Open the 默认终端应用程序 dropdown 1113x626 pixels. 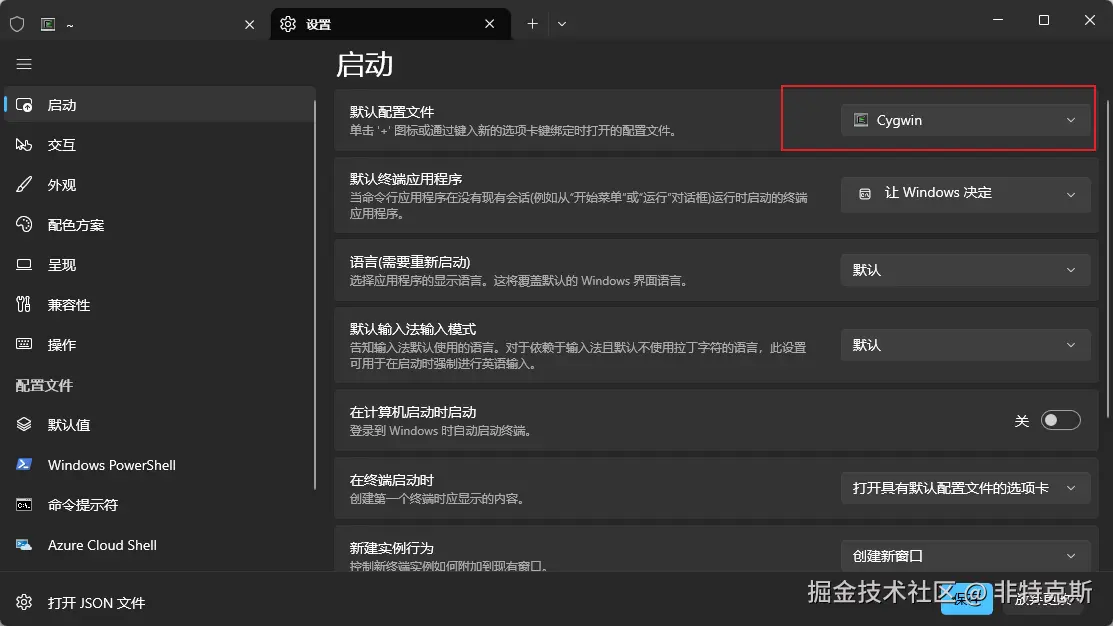[x=965, y=194]
